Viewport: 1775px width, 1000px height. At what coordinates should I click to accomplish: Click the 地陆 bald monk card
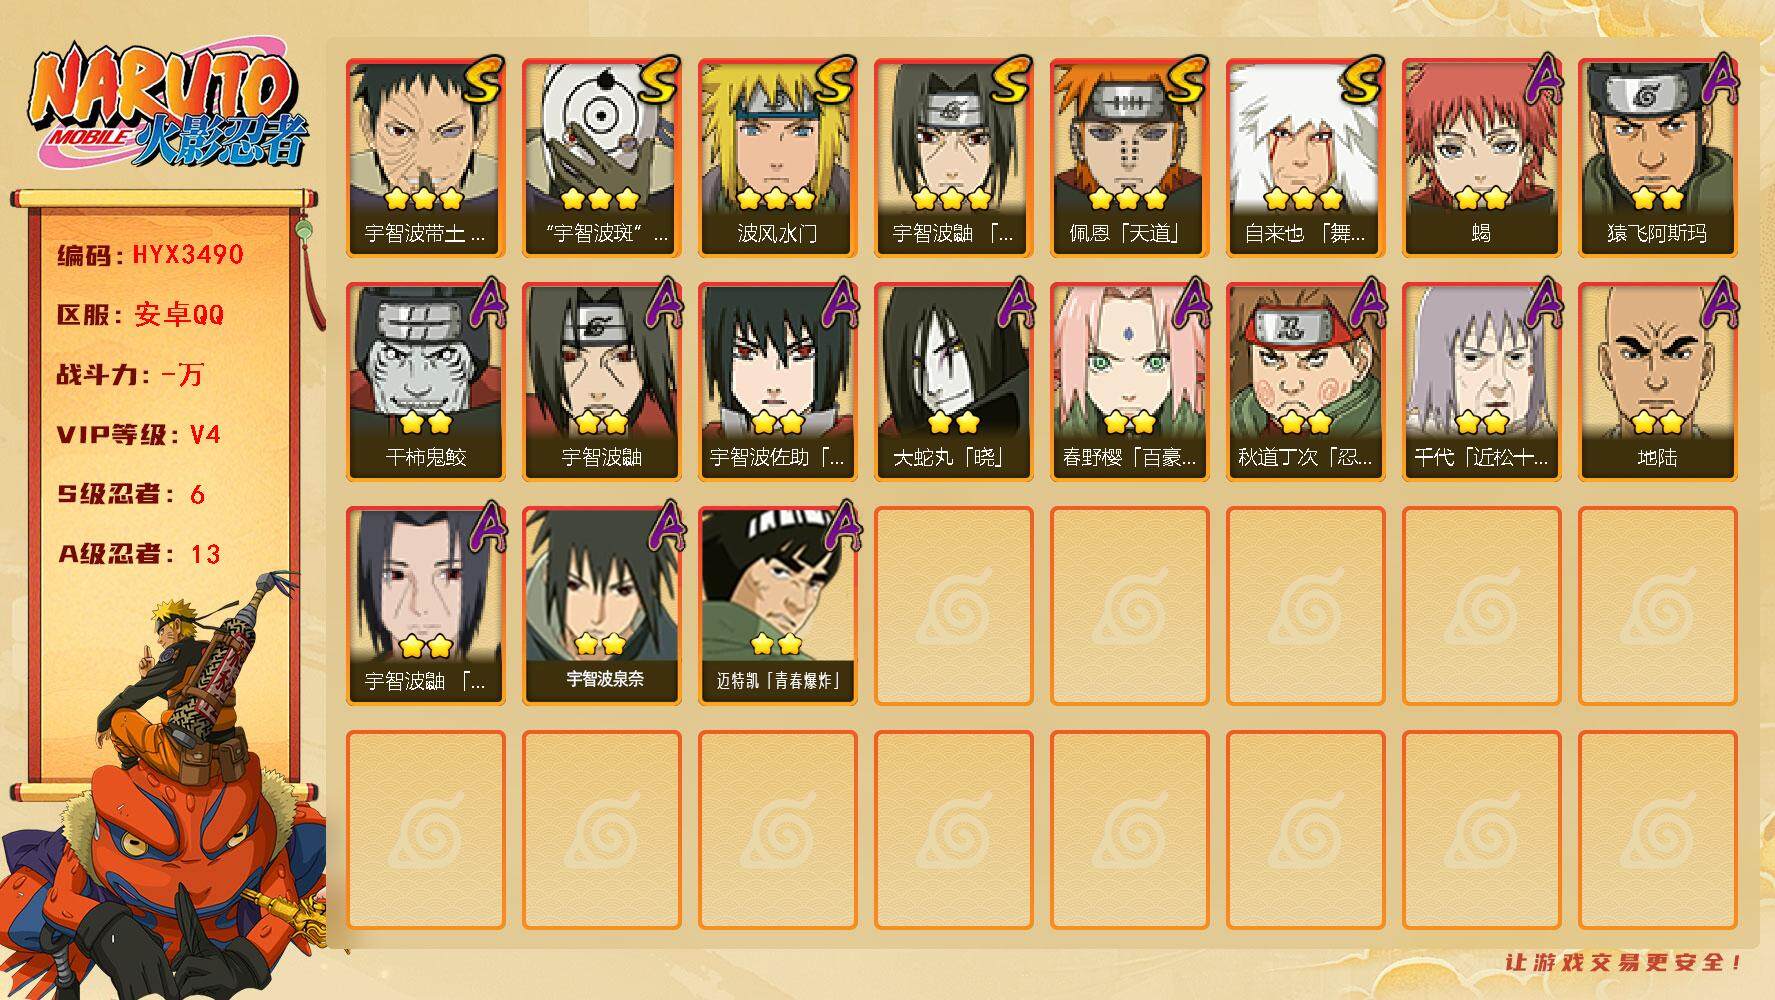[x=1658, y=382]
